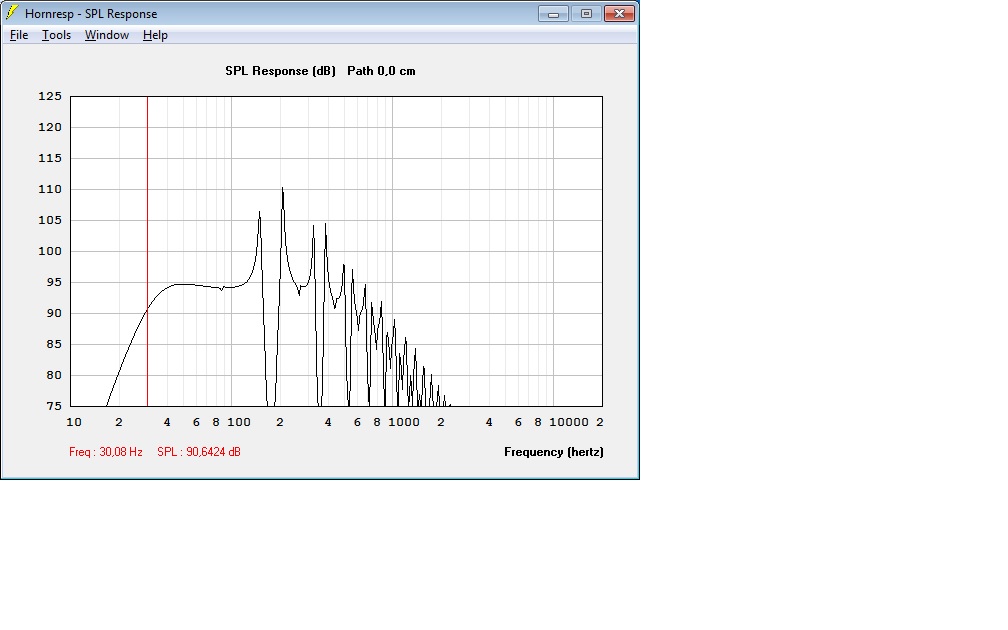Click the Hornresp lightning app icon
1008x630 pixels.
point(12,12)
